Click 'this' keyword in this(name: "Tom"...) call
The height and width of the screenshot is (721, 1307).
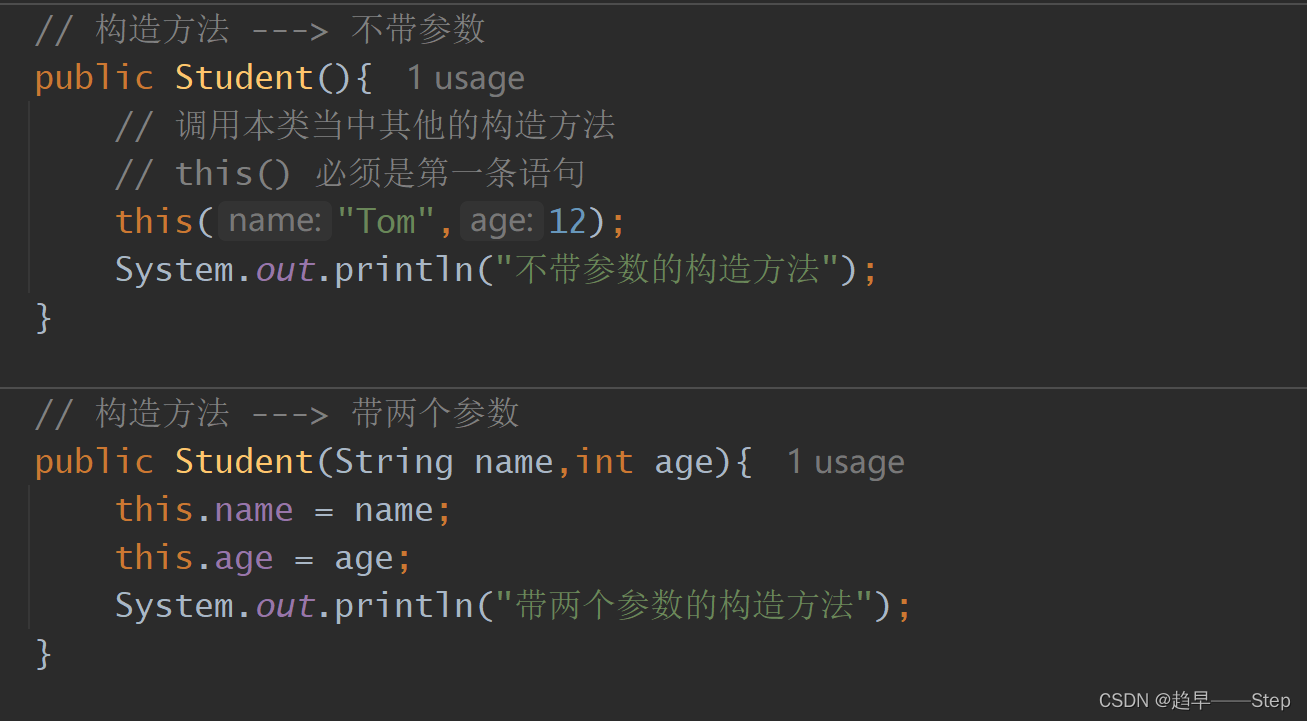click(155, 221)
